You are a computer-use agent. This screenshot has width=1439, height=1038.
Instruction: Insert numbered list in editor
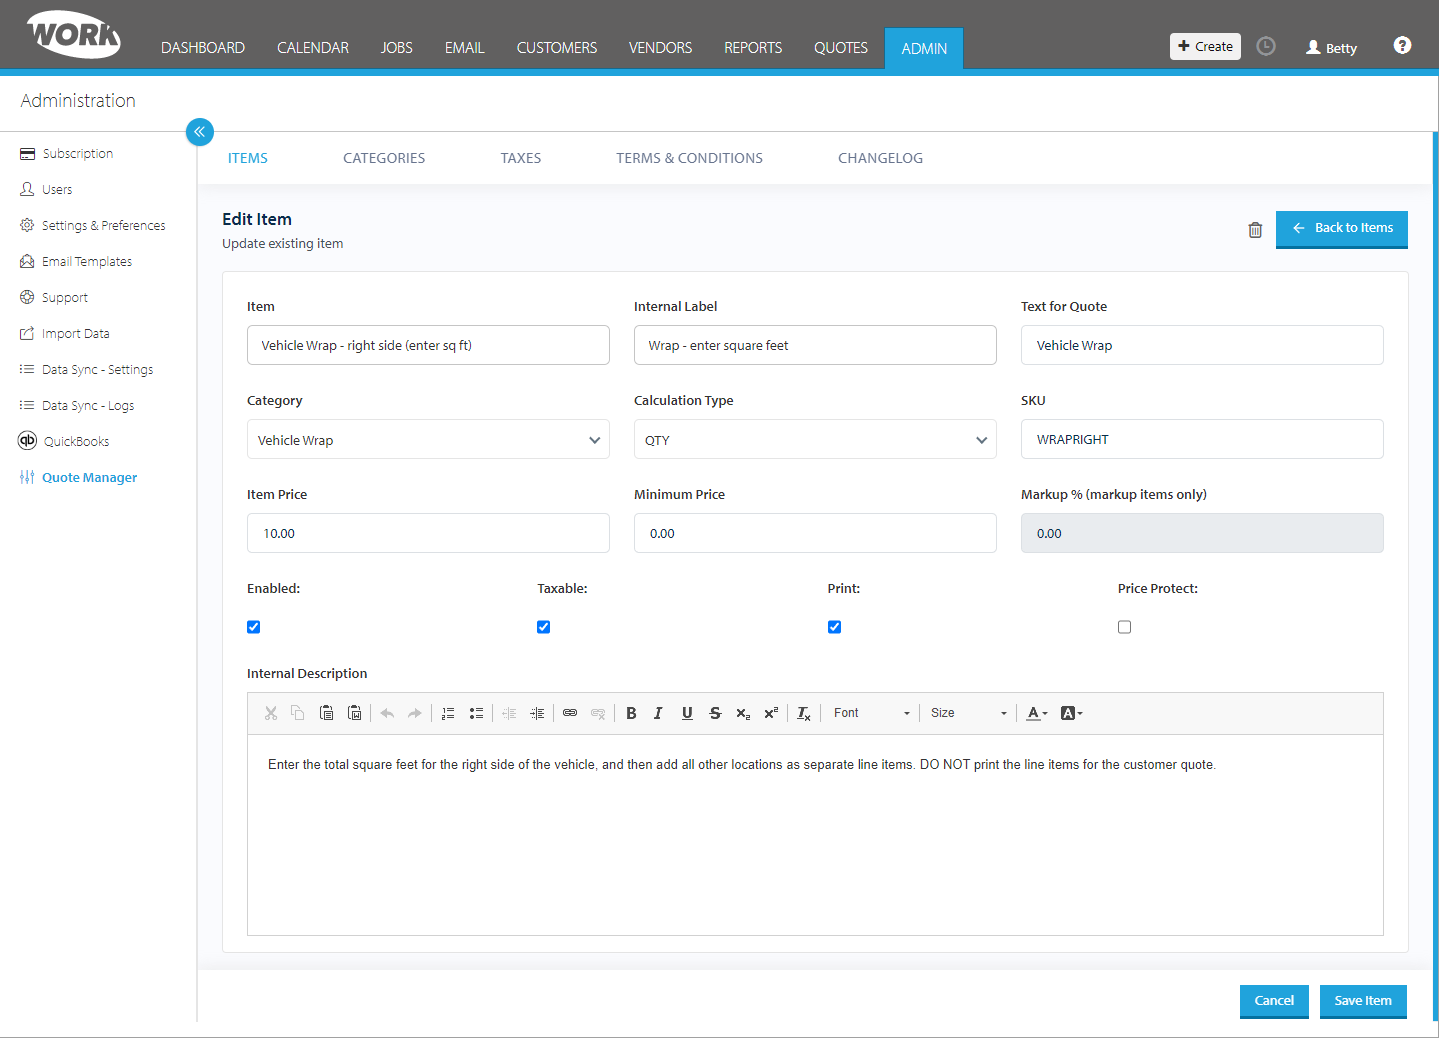448,713
